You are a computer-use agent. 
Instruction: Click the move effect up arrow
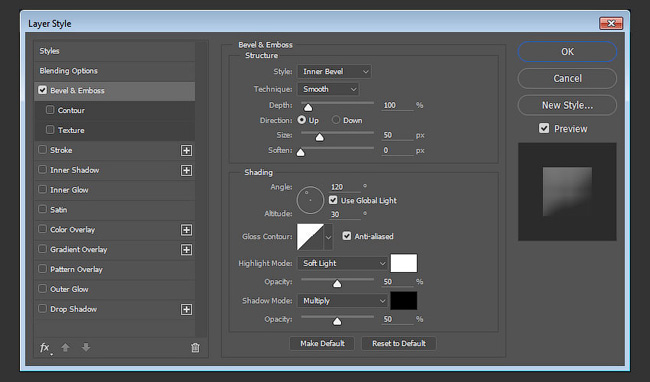click(65, 347)
